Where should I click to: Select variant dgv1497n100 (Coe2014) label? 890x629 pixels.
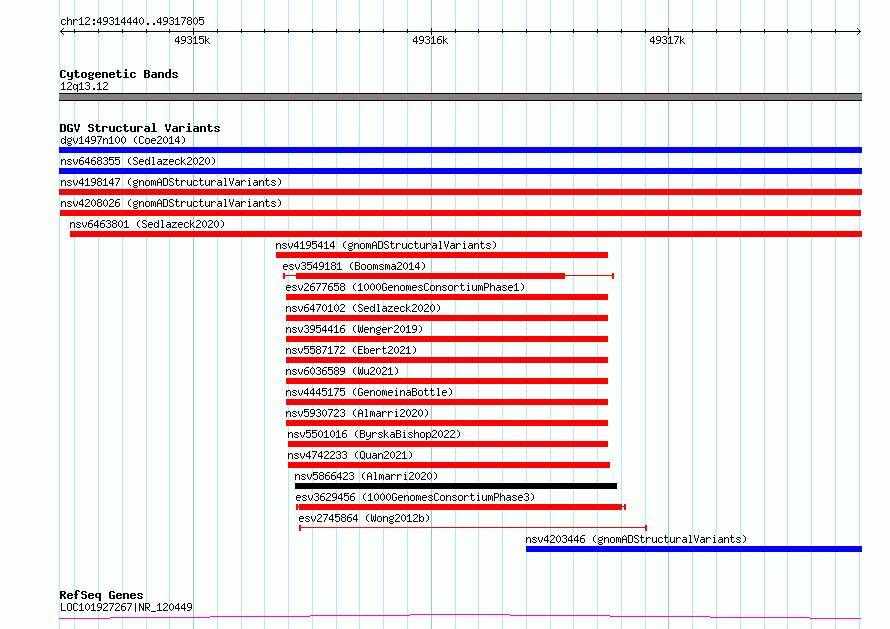coord(123,140)
